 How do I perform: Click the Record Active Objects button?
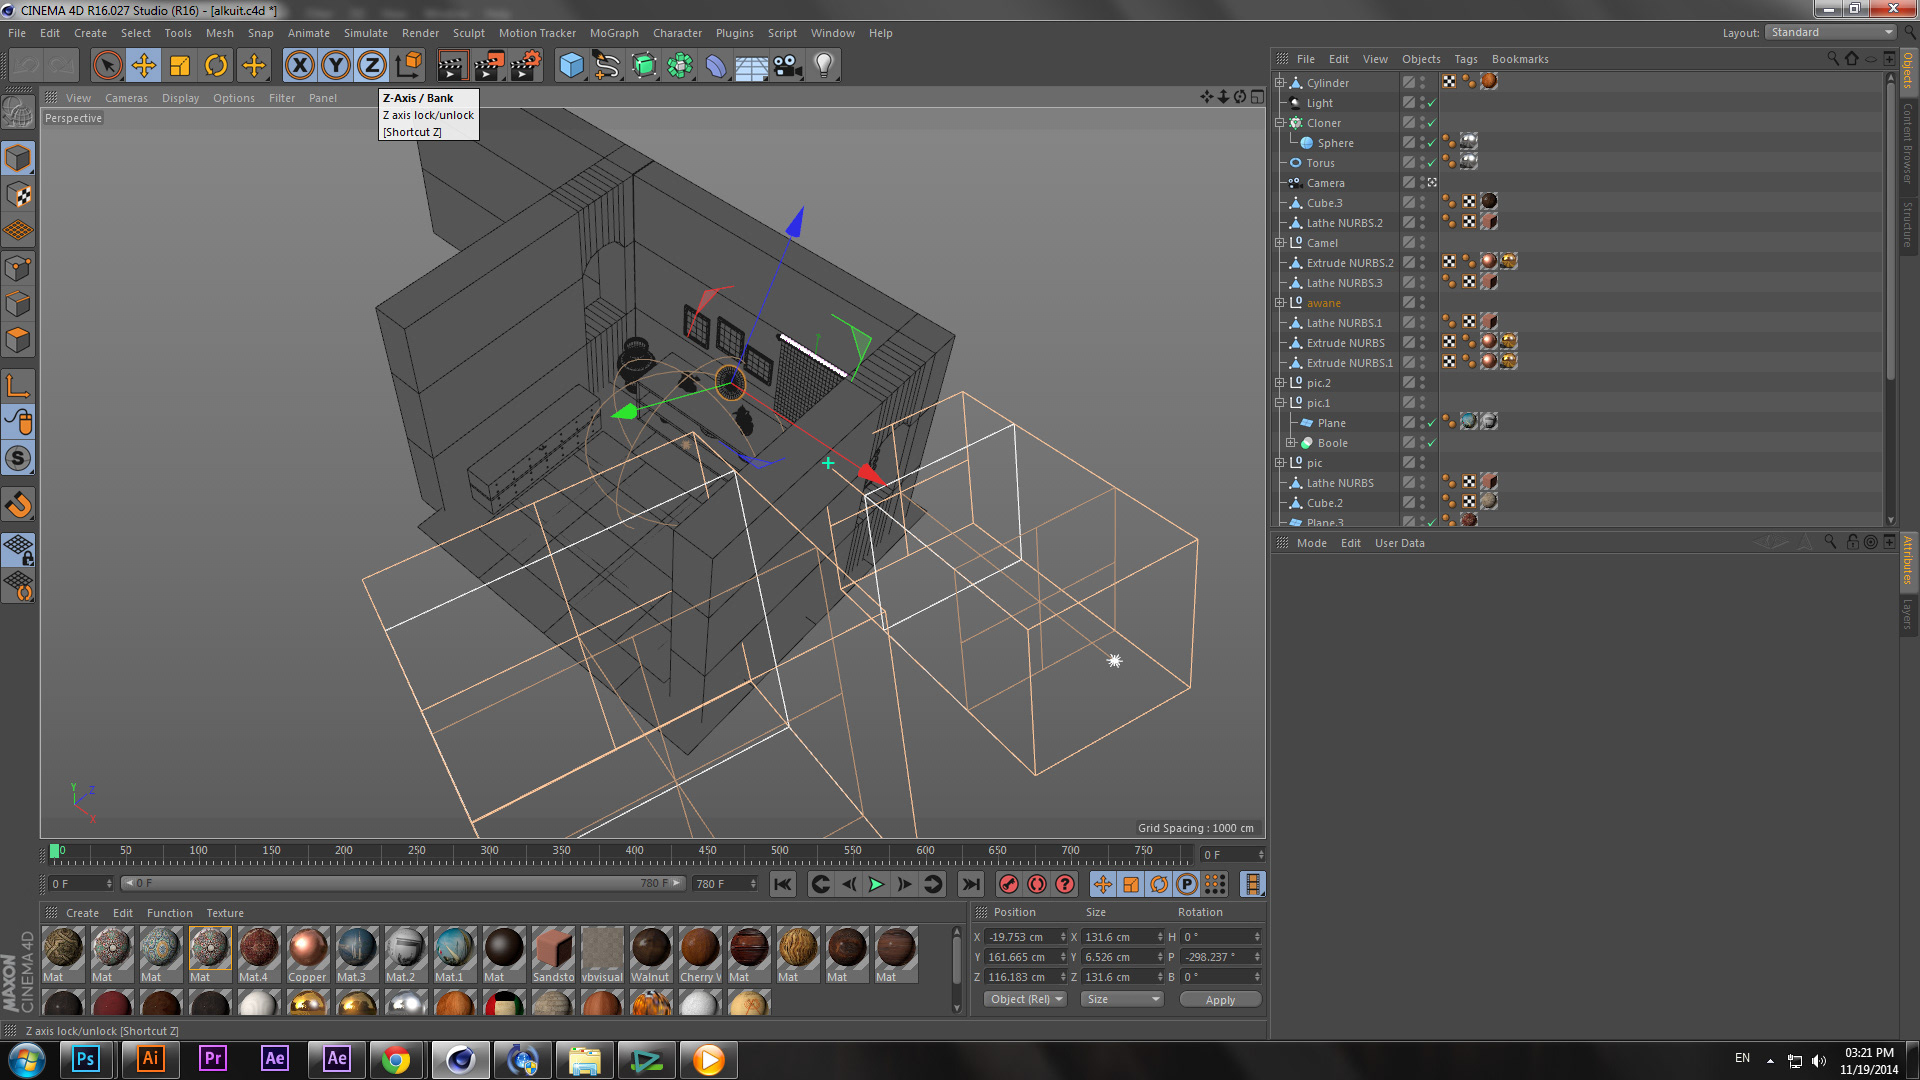pos(1009,884)
